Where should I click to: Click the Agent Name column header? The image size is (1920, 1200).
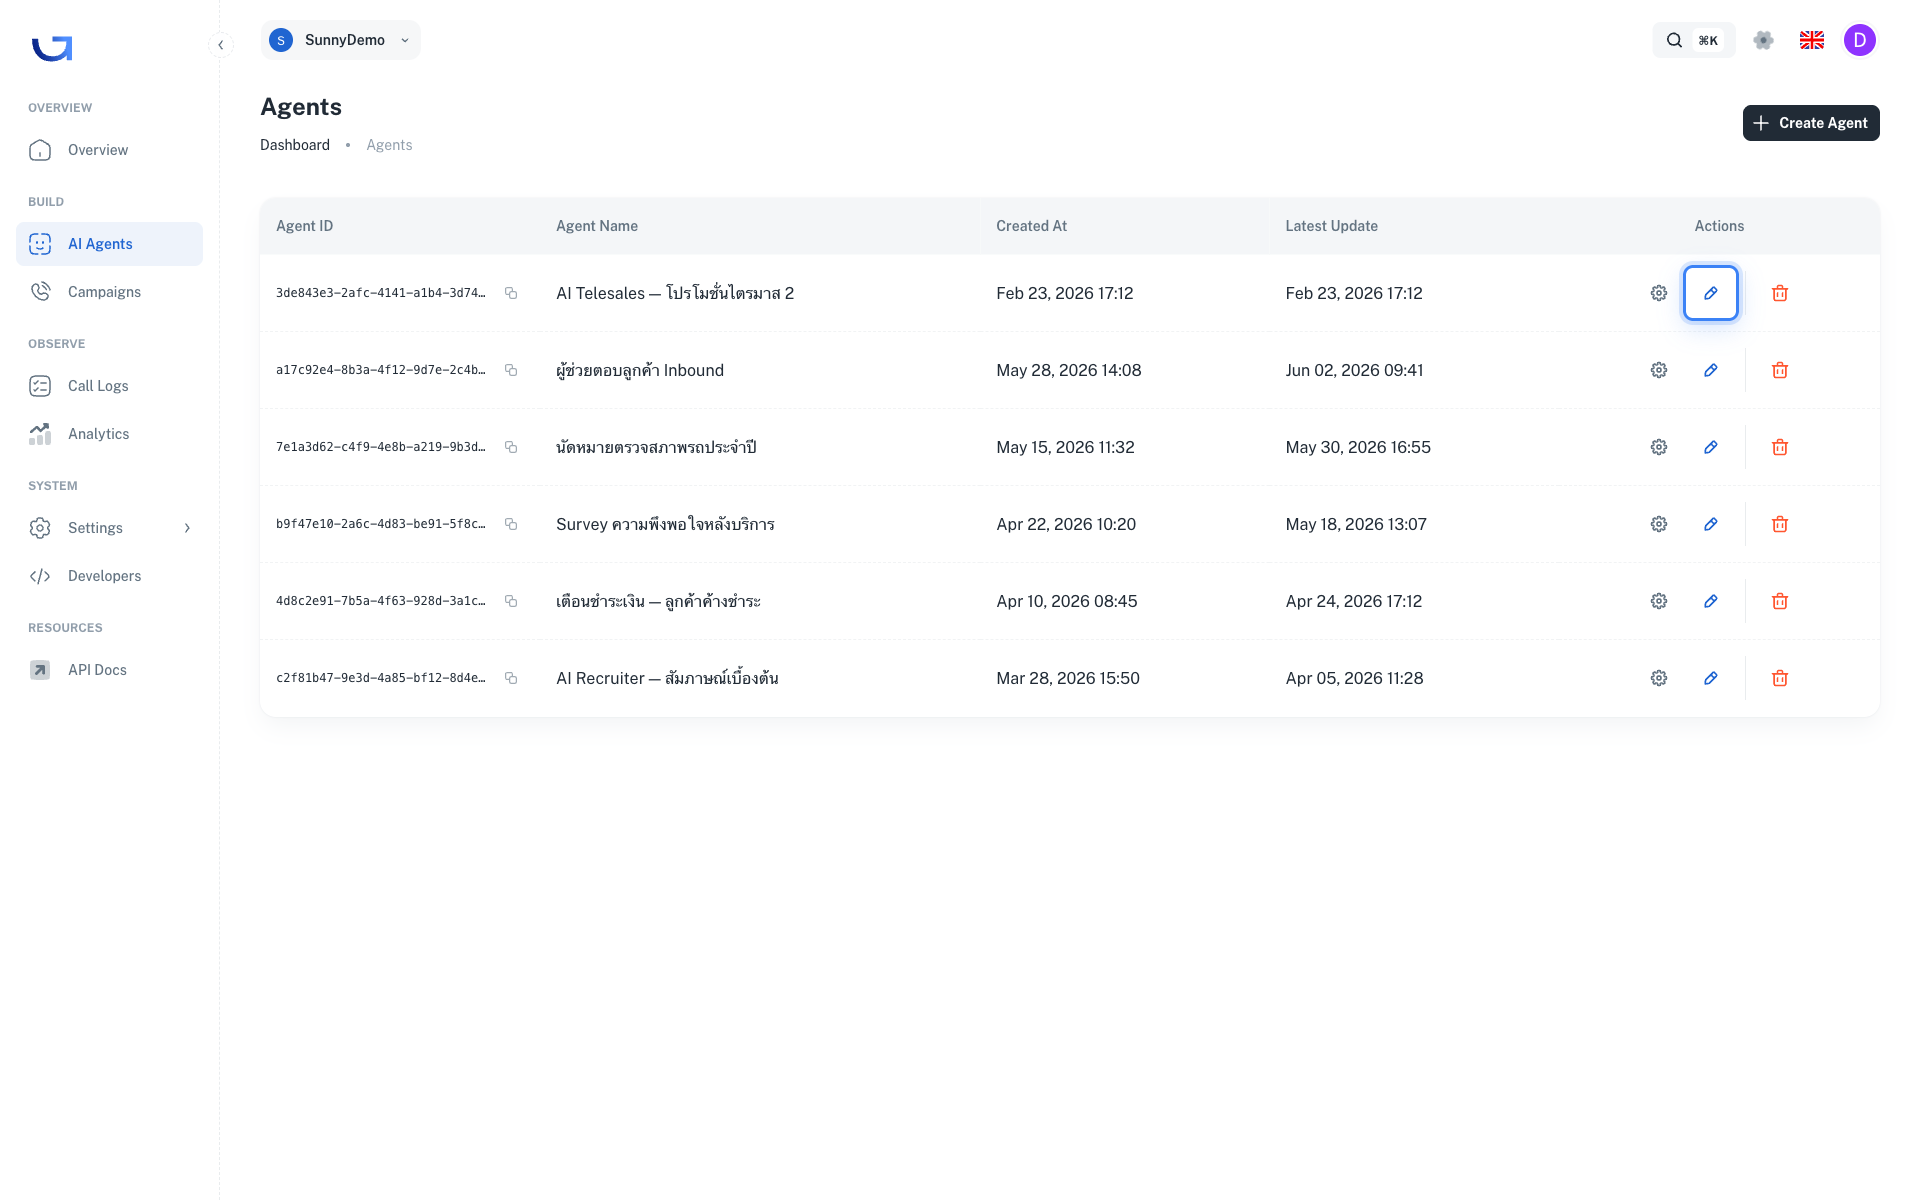pos(597,226)
